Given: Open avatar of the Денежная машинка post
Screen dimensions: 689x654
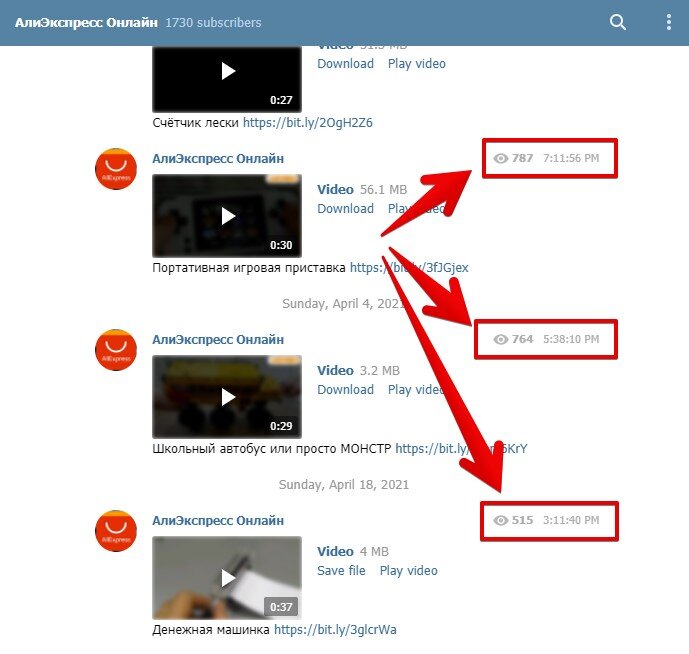Looking at the screenshot, I should coord(116,531).
